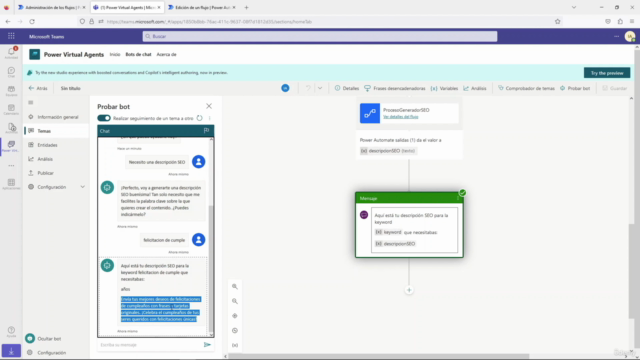Open Ver detalles del flujo link

point(400,117)
